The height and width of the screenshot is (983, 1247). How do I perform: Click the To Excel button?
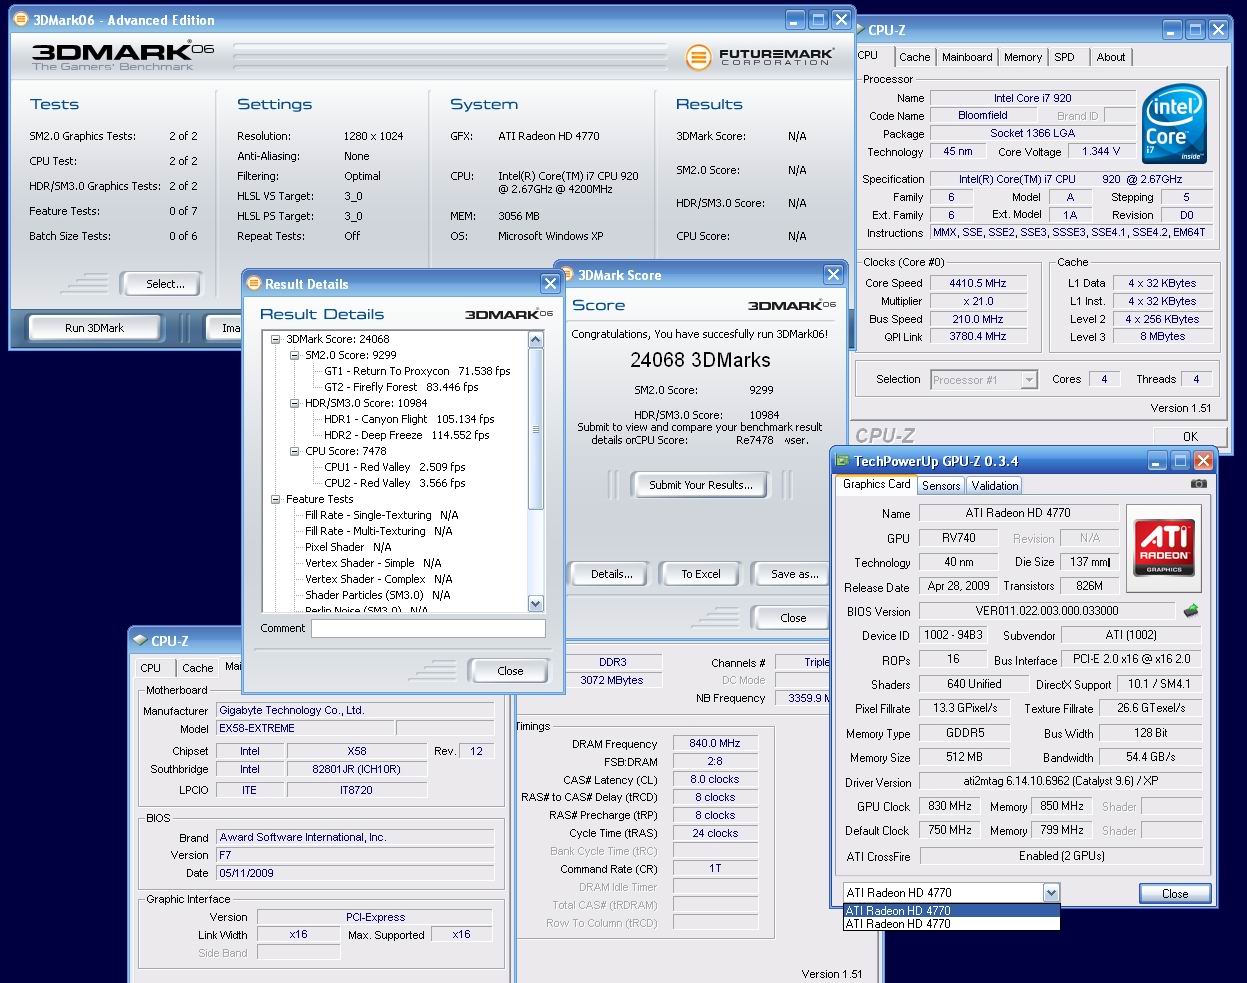coord(701,574)
